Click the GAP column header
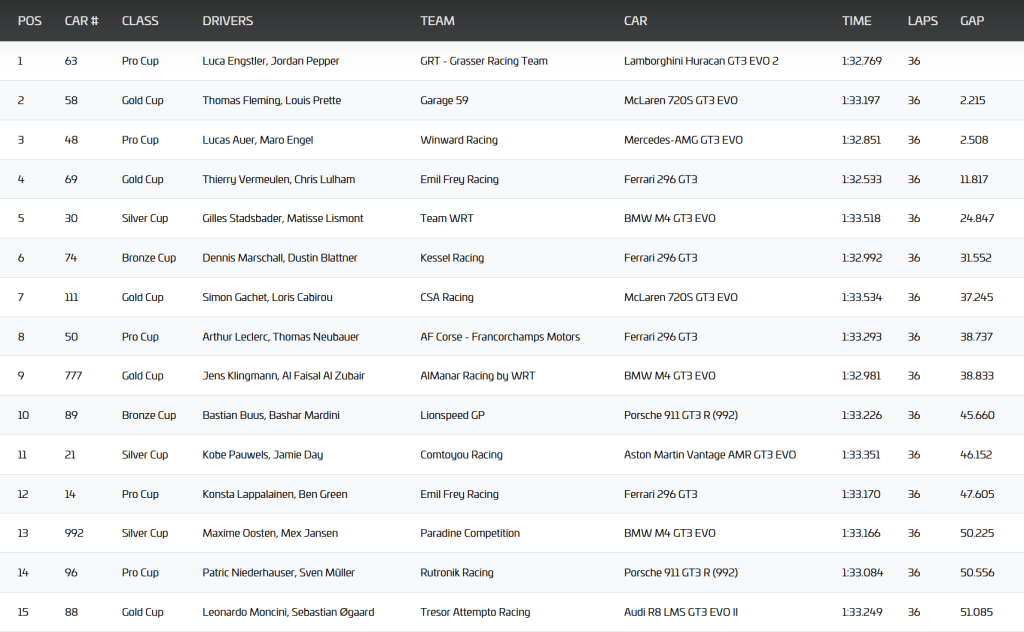Viewport: 1024px width, 632px height. 972,21
